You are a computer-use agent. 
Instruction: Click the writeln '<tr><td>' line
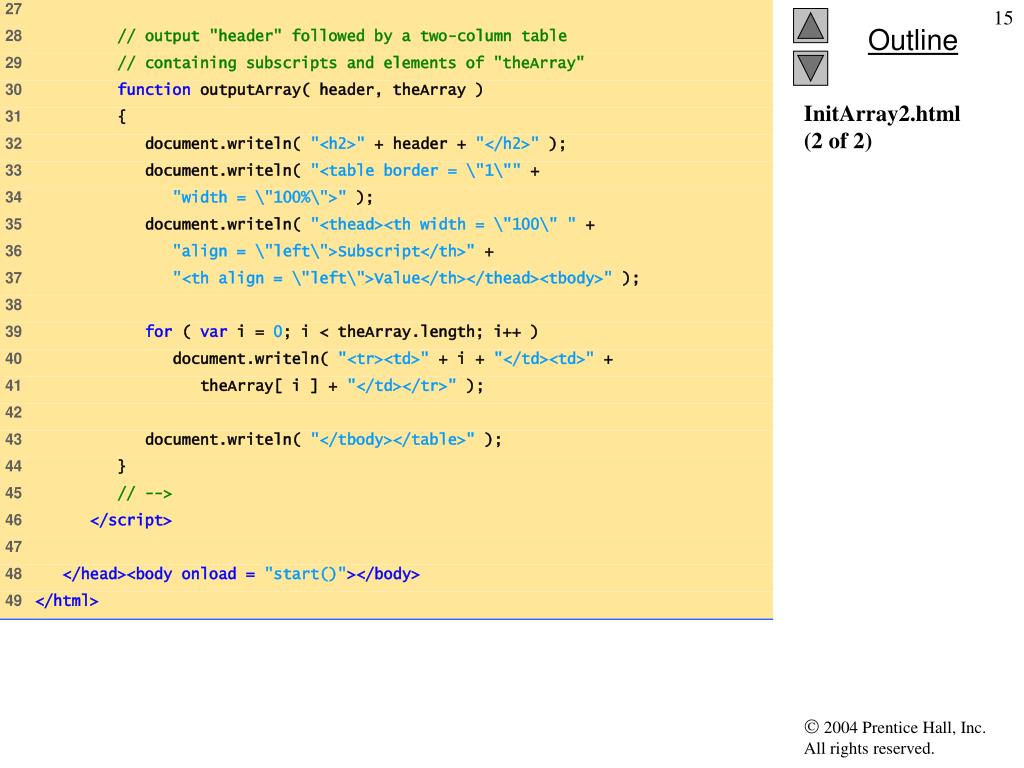point(392,359)
